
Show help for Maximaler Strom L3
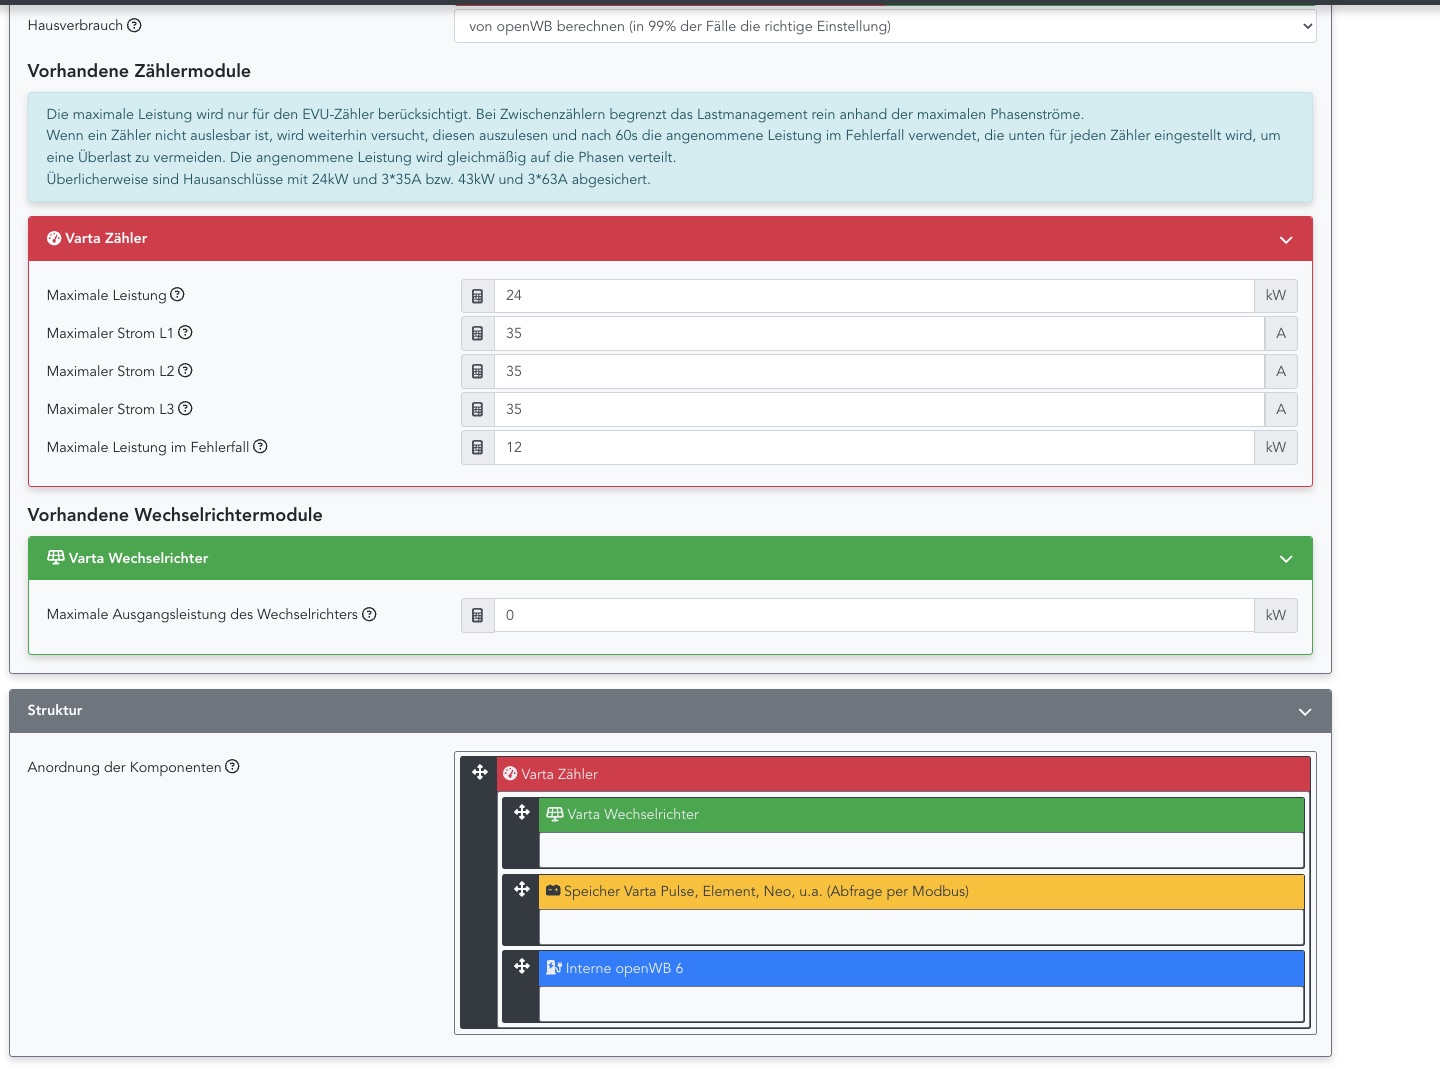[185, 408]
